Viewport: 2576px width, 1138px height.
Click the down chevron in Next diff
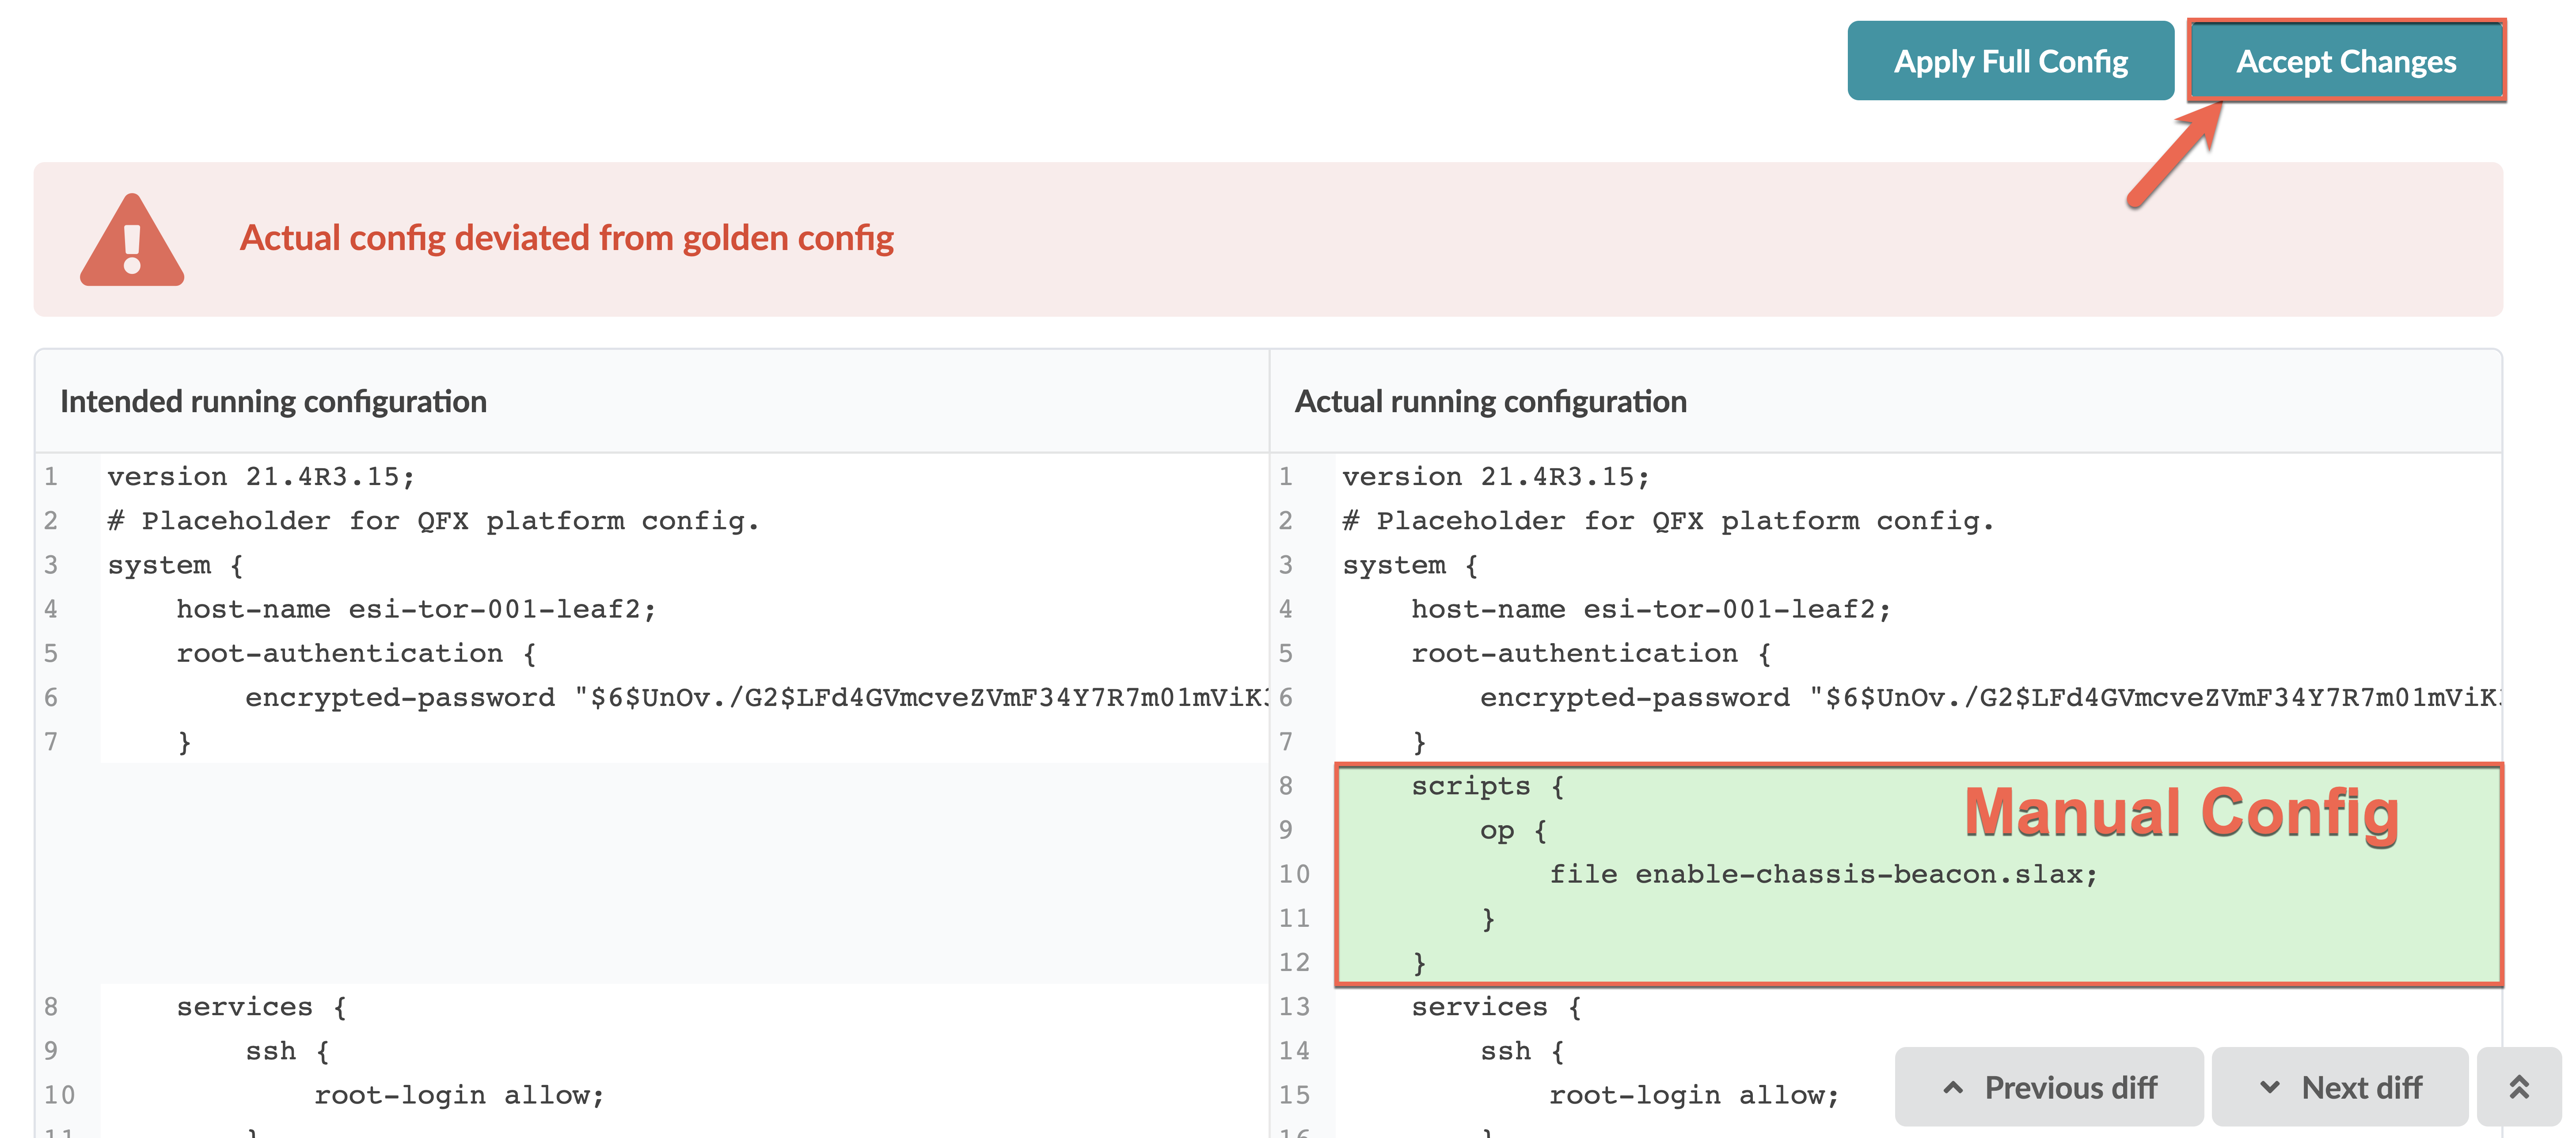tap(2270, 1087)
